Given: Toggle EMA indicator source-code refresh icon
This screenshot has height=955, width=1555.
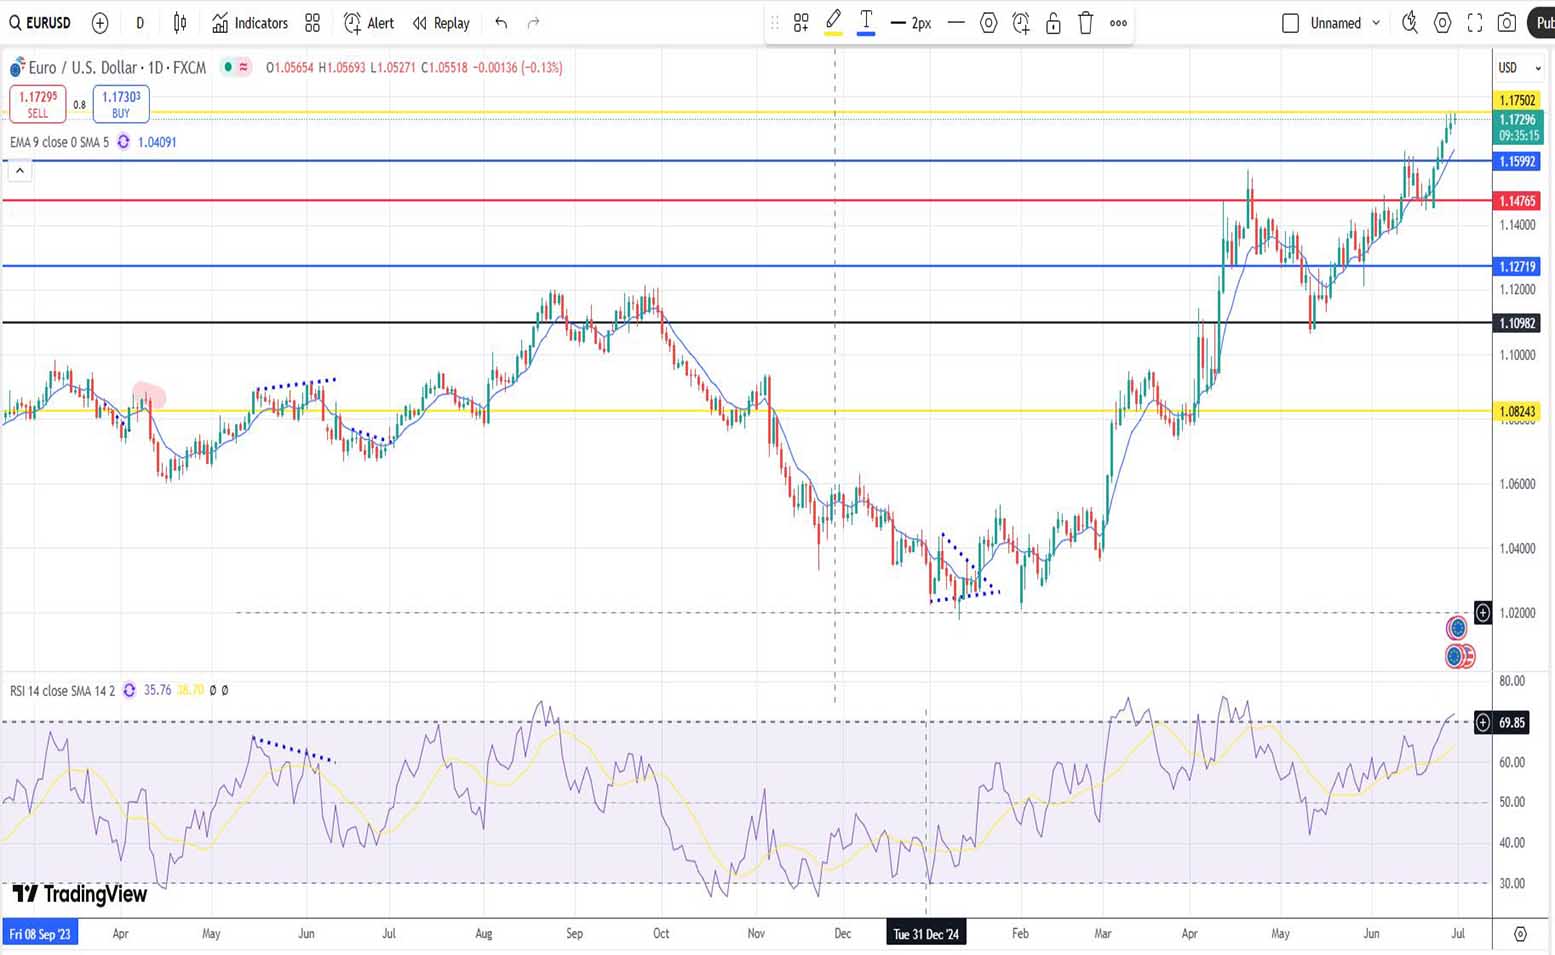Looking at the screenshot, I should click(124, 142).
